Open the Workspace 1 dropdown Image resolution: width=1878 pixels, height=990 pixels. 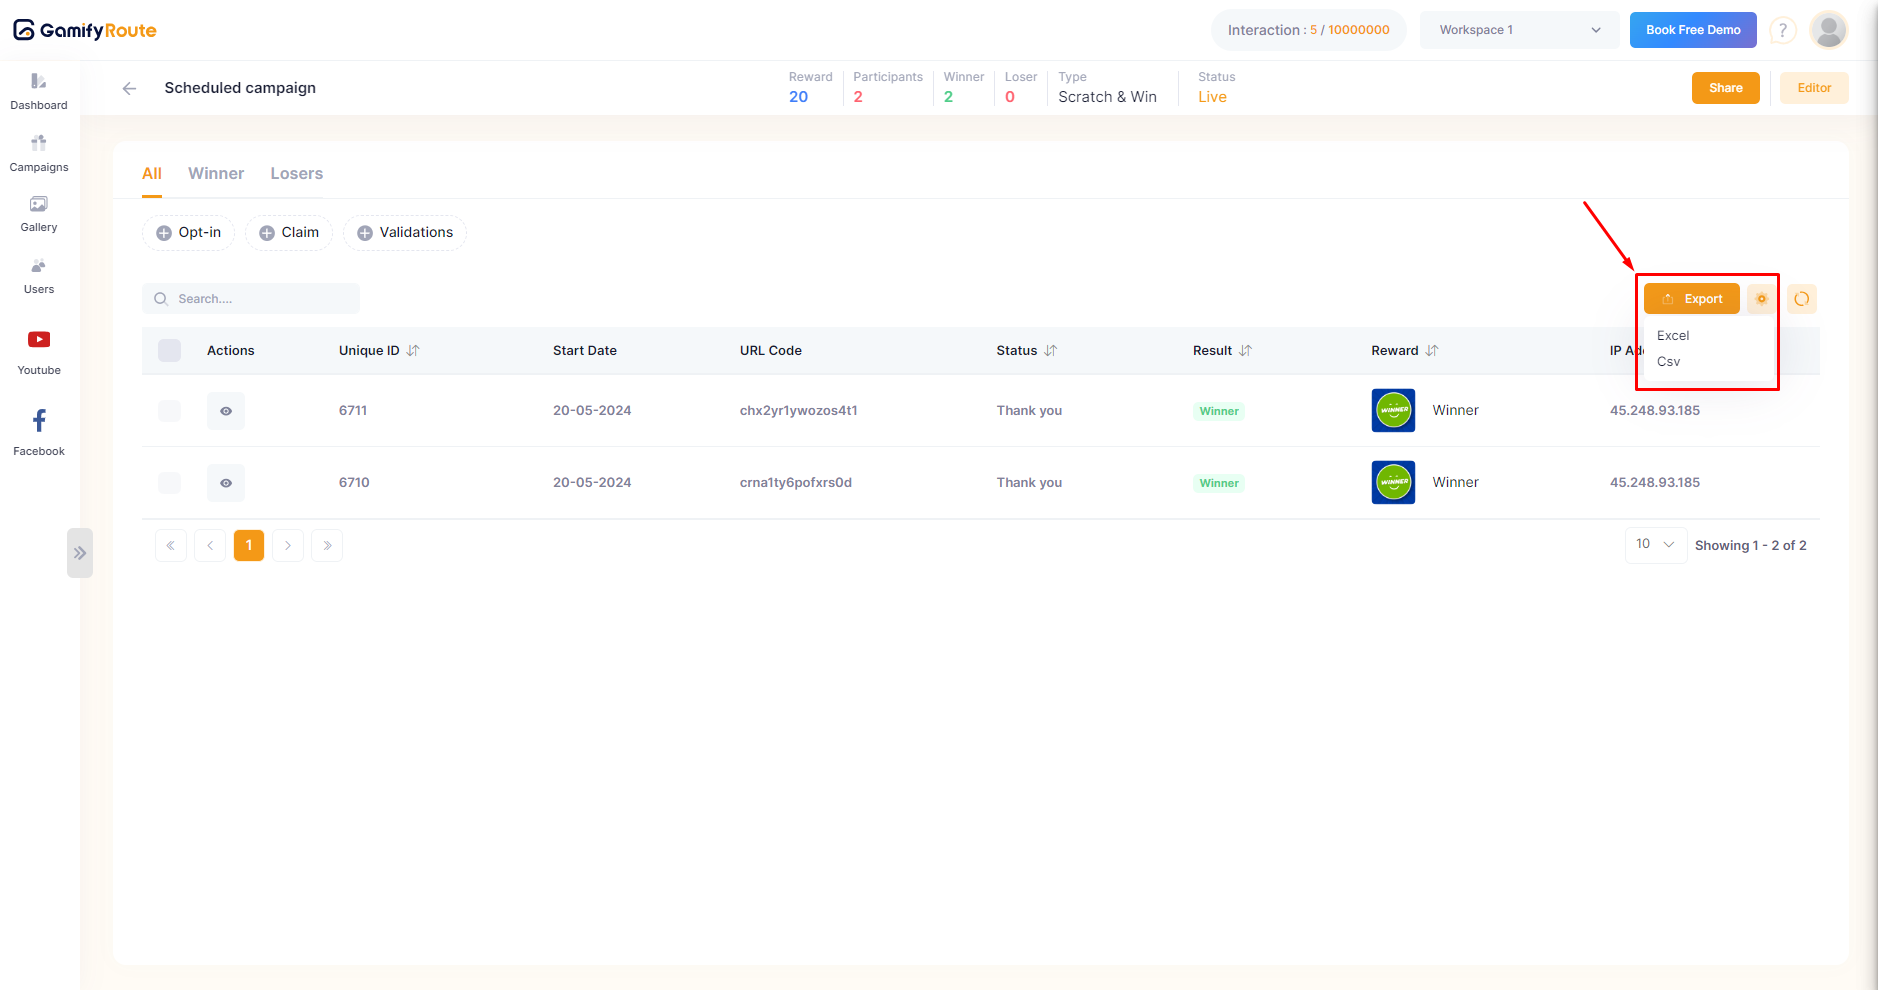(x=1519, y=30)
